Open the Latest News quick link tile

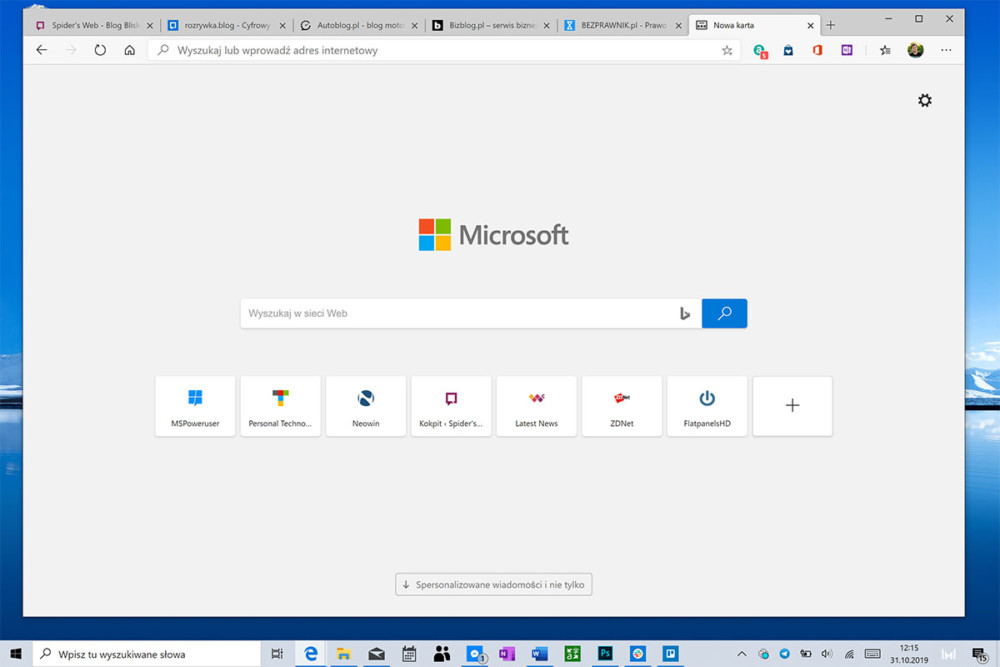pos(536,406)
